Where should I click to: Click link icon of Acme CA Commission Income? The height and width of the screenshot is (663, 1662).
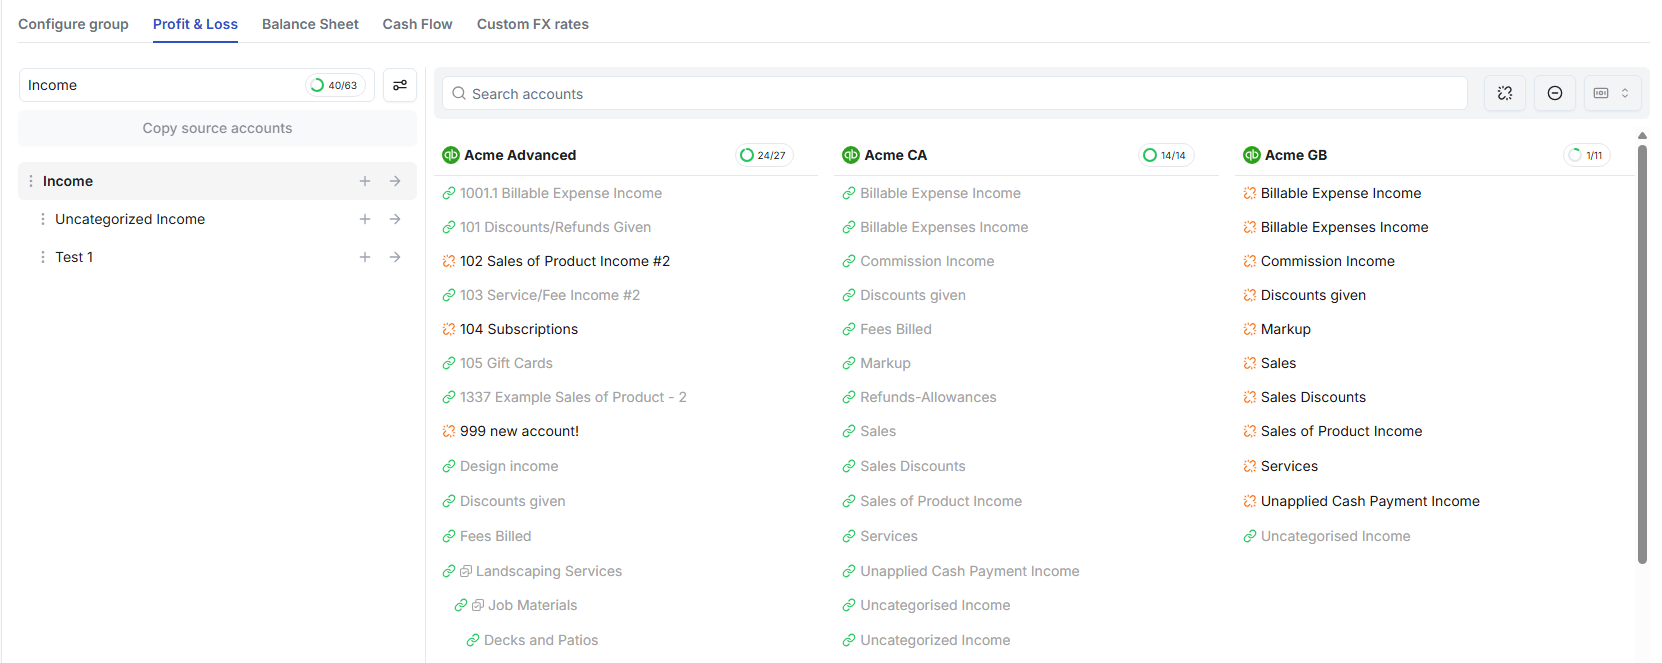coord(849,261)
